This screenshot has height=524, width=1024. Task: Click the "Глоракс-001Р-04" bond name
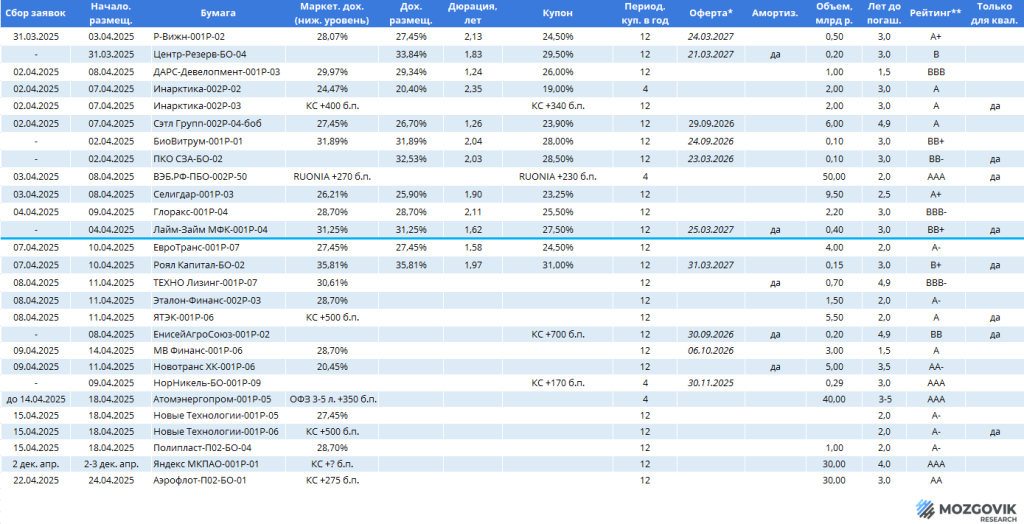pos(193,212)
